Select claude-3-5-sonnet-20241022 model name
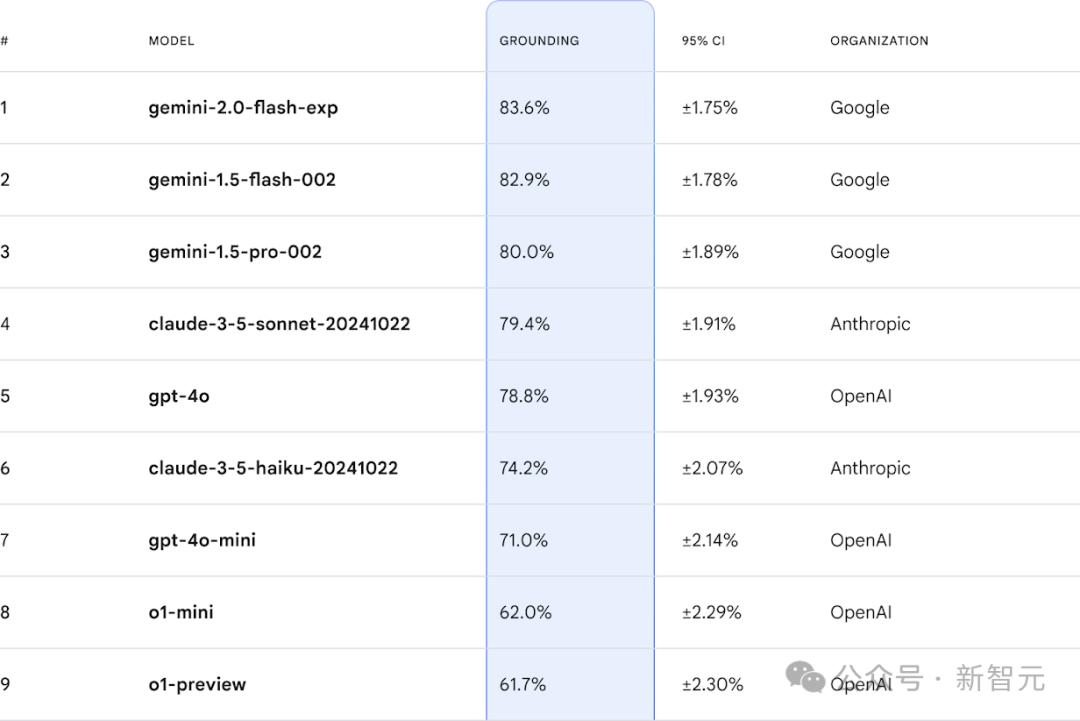Viewport: 1080px width, 721px height. 280,324
